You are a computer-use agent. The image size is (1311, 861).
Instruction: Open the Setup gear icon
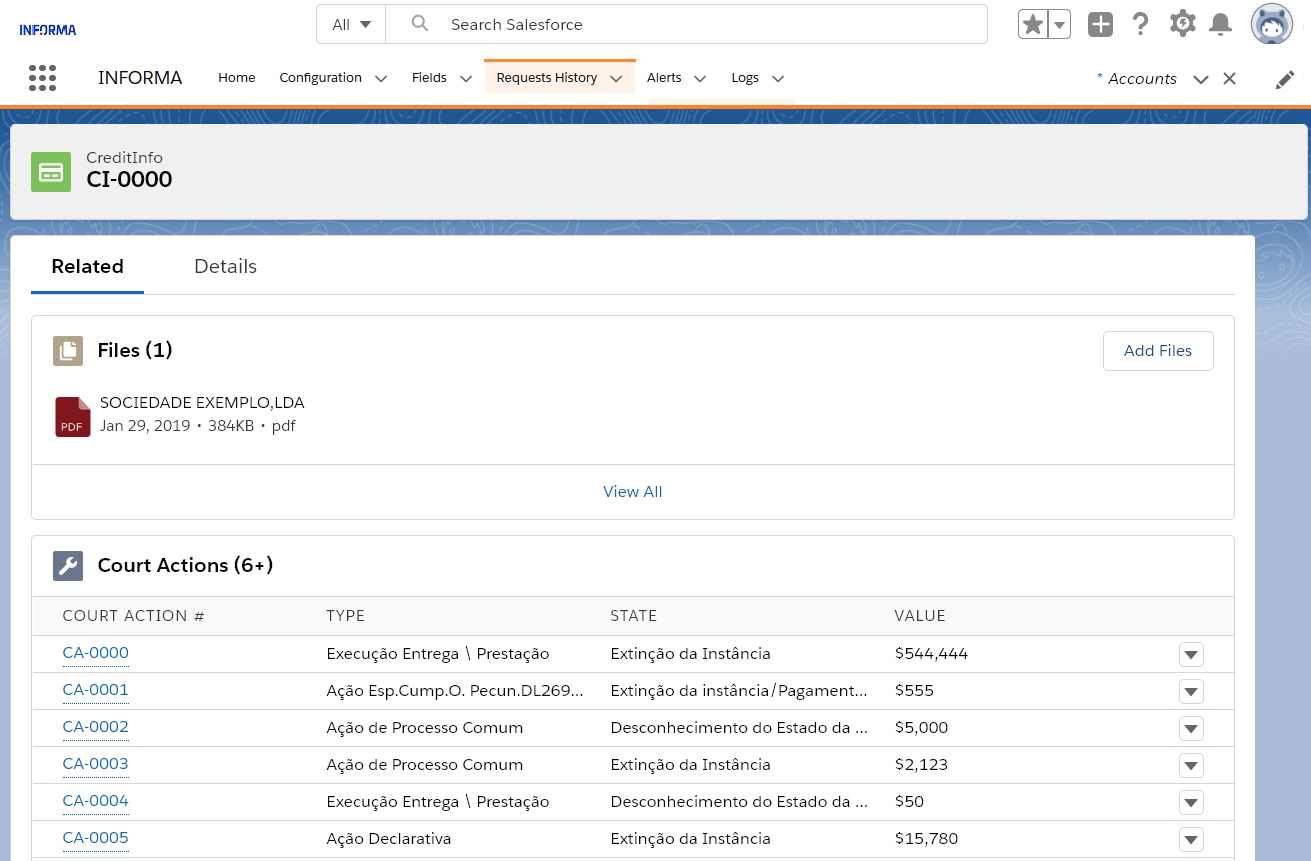pos(1182,24)
